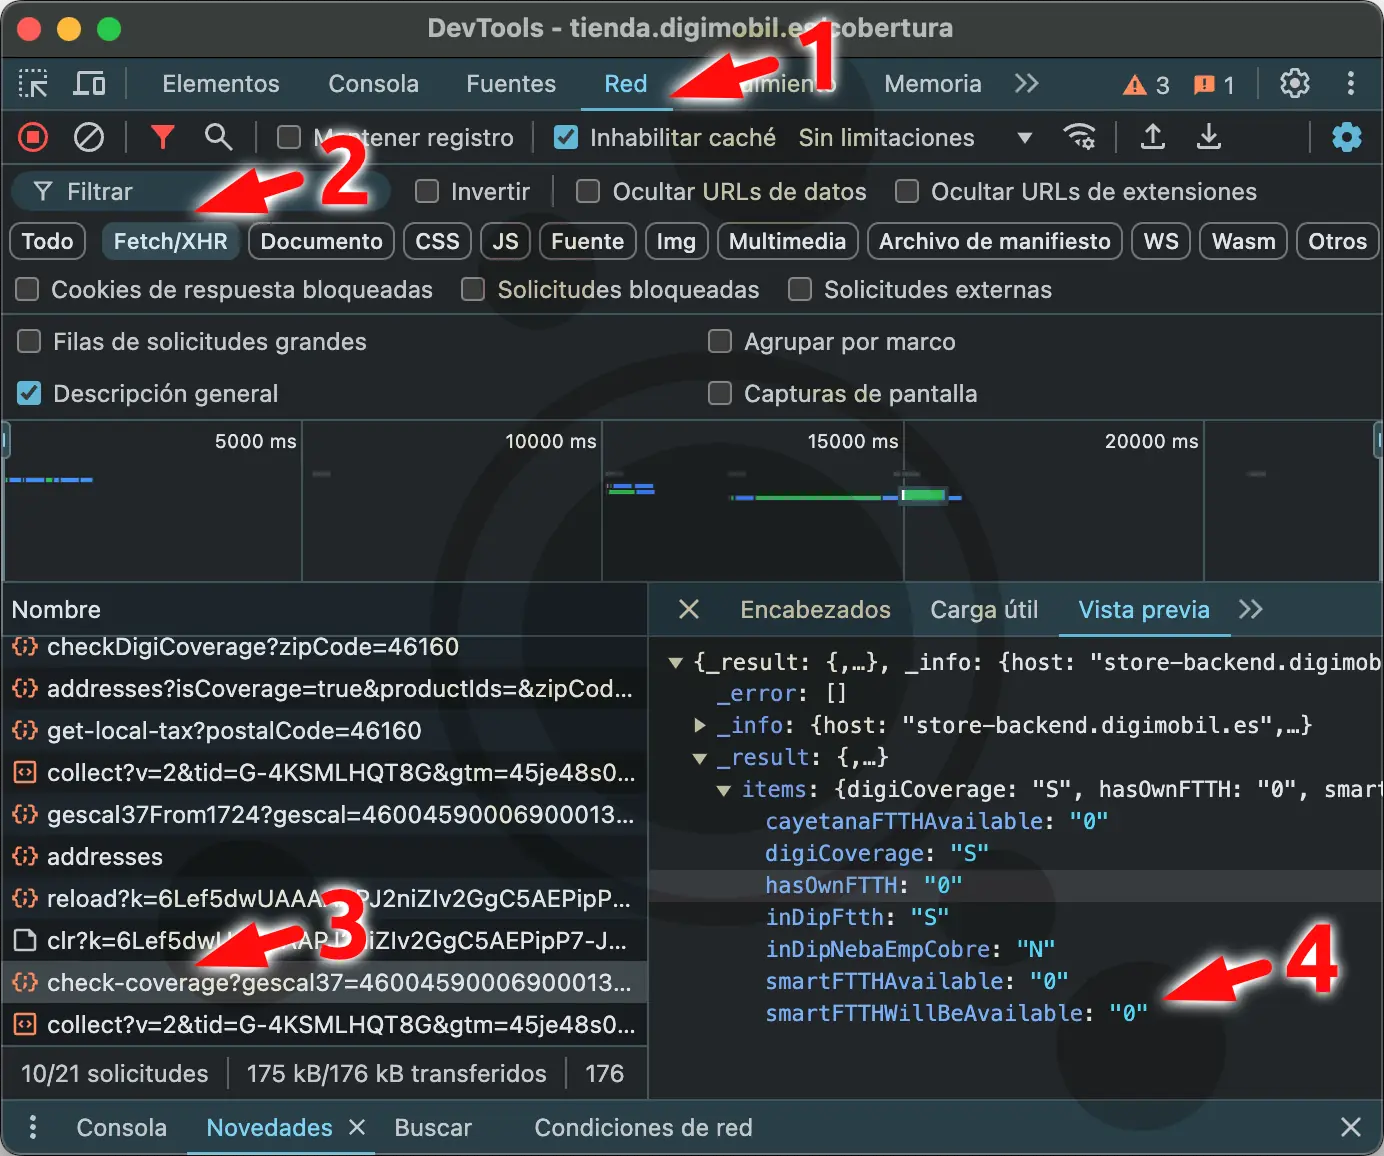Filter requests by Img
Screen dimensions: 1384x1156
pos(676,241)
